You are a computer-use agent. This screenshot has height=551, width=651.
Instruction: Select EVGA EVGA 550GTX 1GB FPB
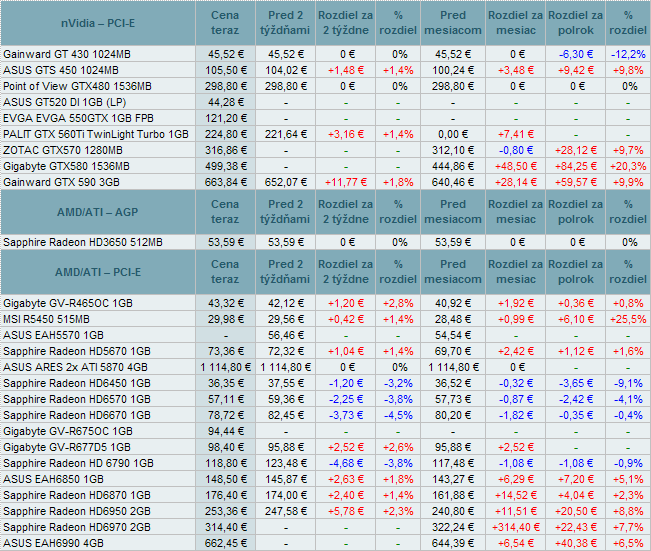tap(78, 118)
